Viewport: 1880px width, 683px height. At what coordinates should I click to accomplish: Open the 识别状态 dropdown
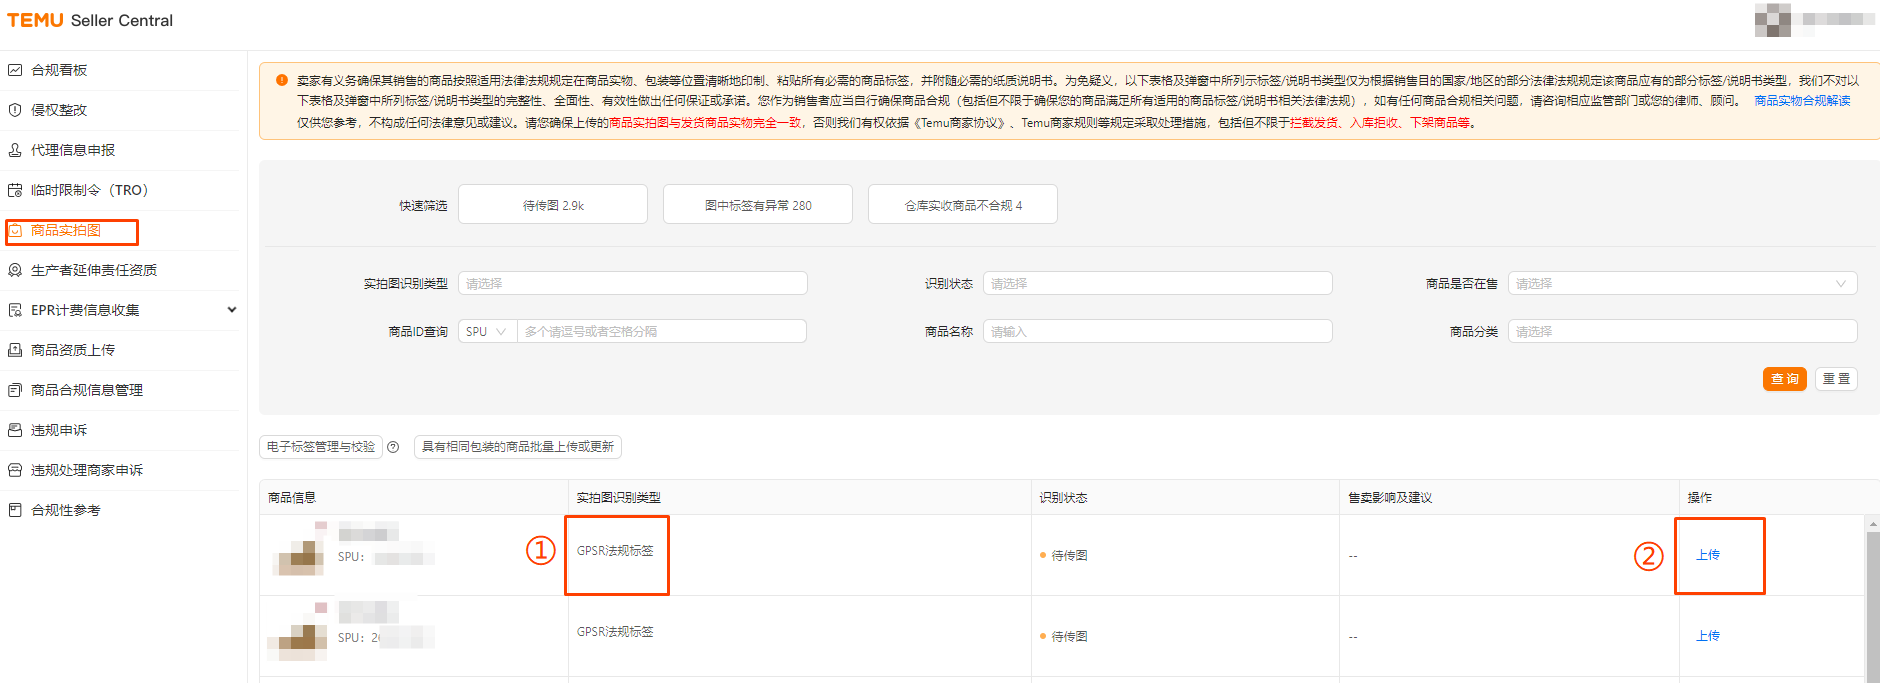coord(1158,283)
